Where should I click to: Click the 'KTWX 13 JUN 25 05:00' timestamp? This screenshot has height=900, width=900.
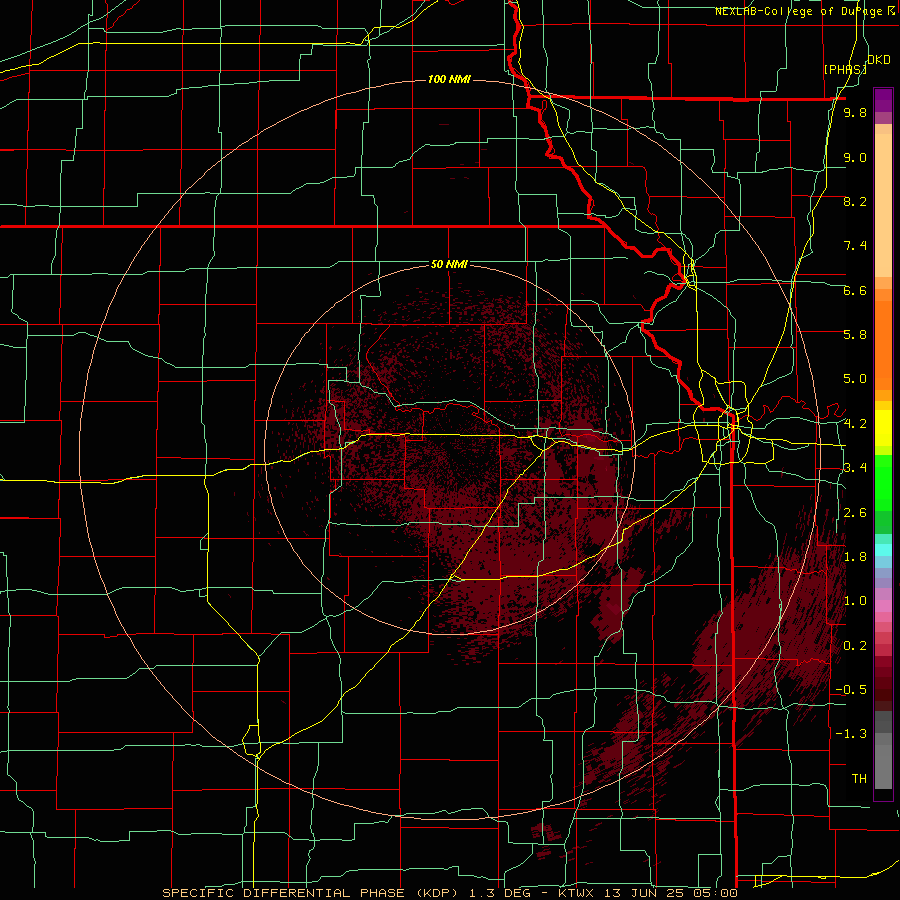point(647,893)
